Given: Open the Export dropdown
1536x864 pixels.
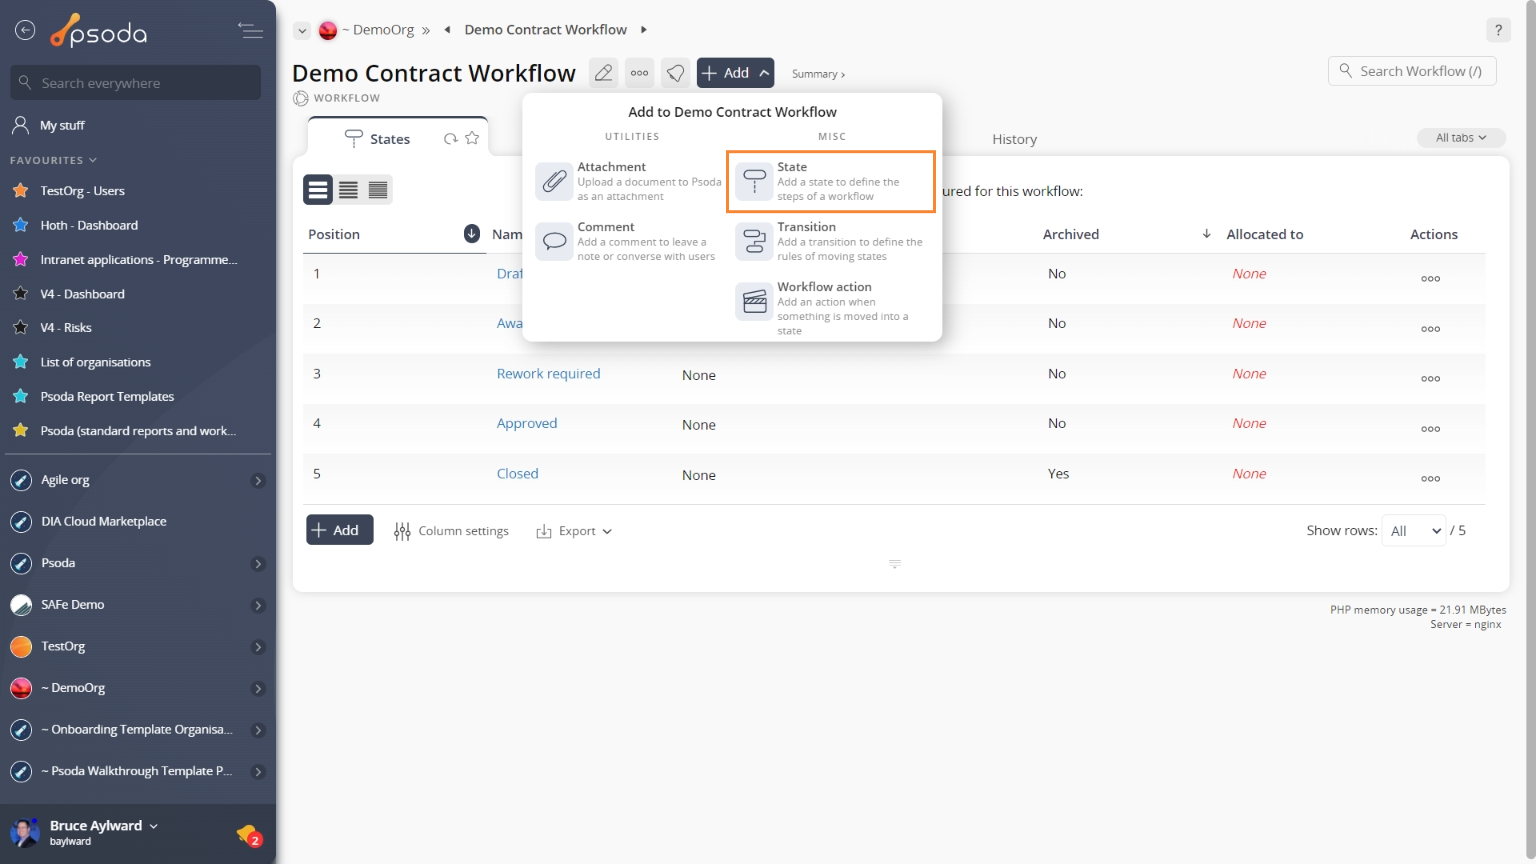Looking at the screenshot, I should pyautogui.click(x=574, y=531).
